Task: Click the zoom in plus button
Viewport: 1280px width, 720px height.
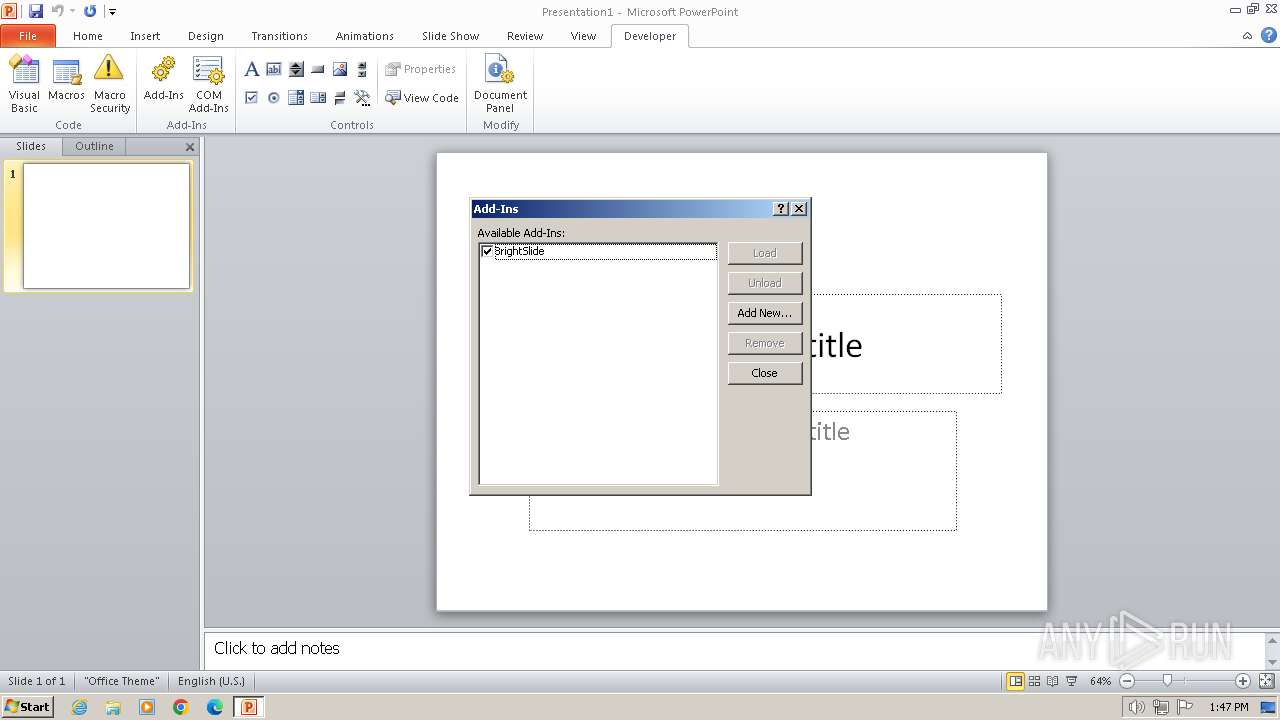Action: click(1243, 681)
